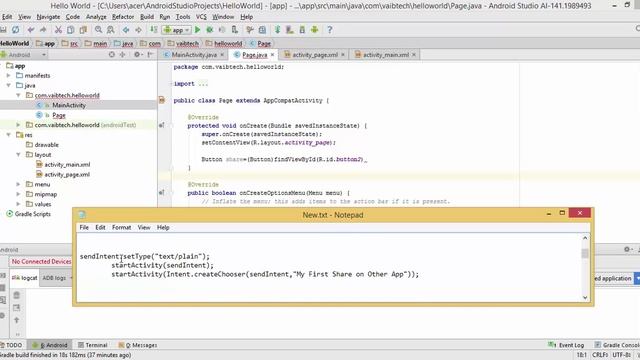Select MainActivity in project tree
Viewport: 640px width, 360px height.
69,105
